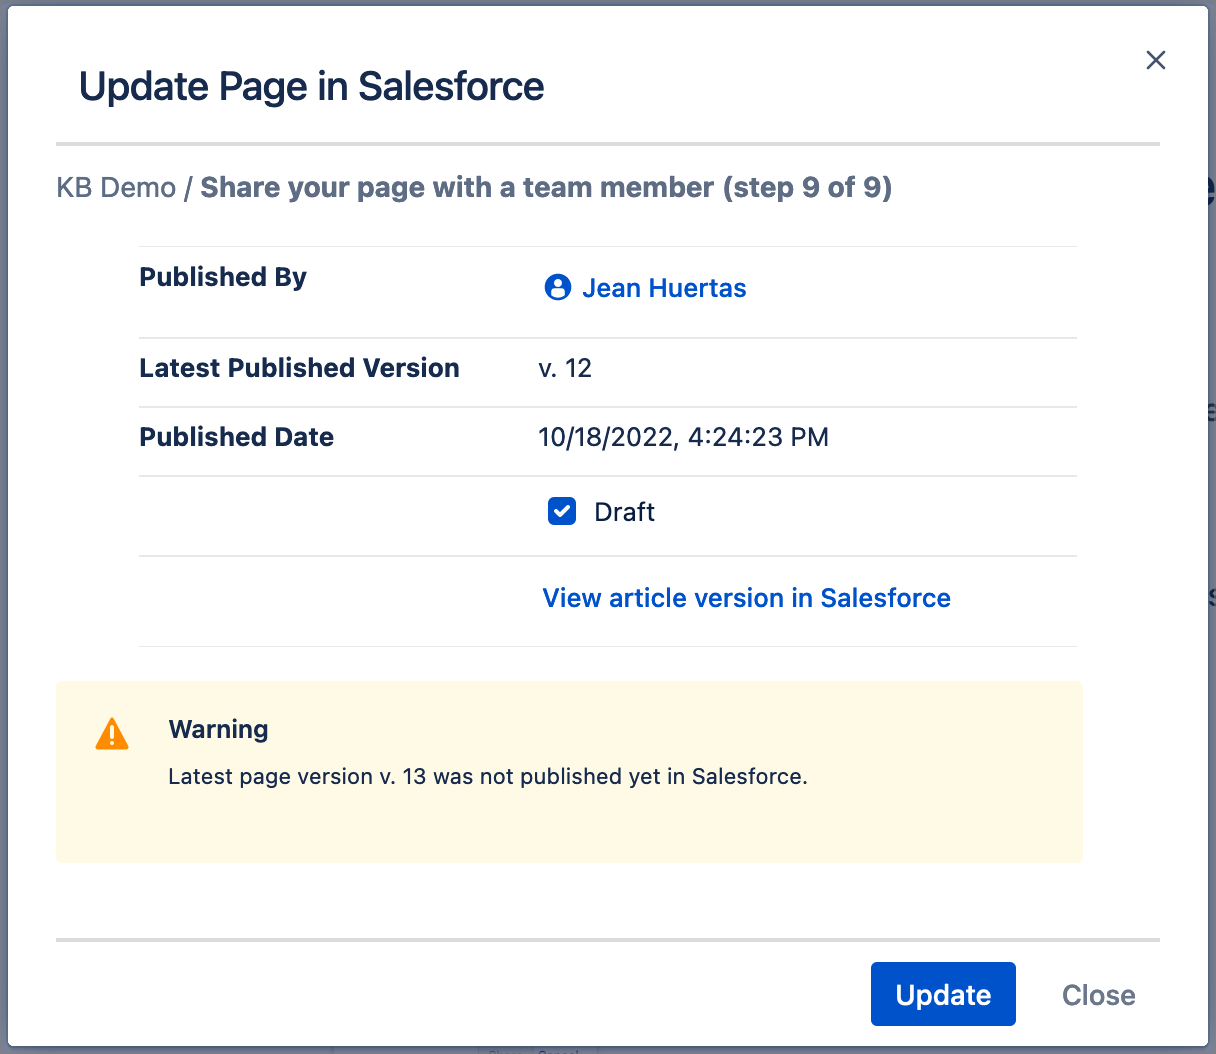Click the Latest Published Version label

click(x=299, y=368)
